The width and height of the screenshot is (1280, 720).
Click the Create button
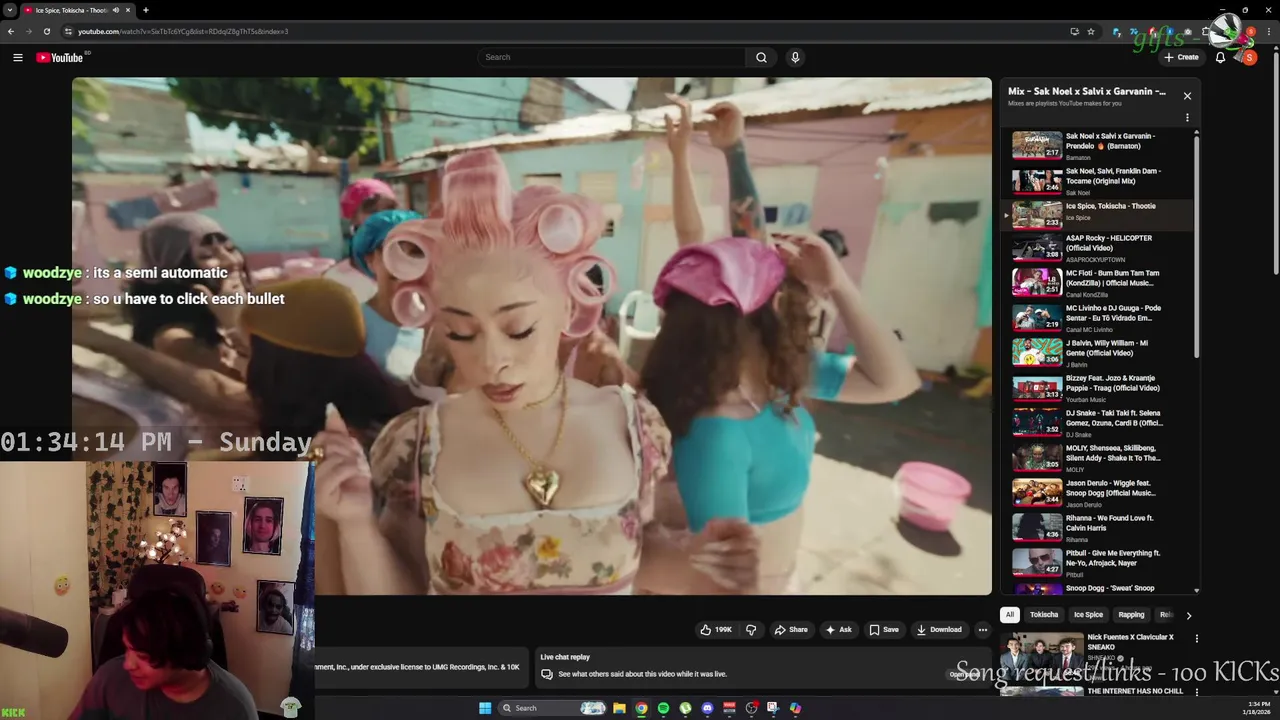pos(1181,57)
